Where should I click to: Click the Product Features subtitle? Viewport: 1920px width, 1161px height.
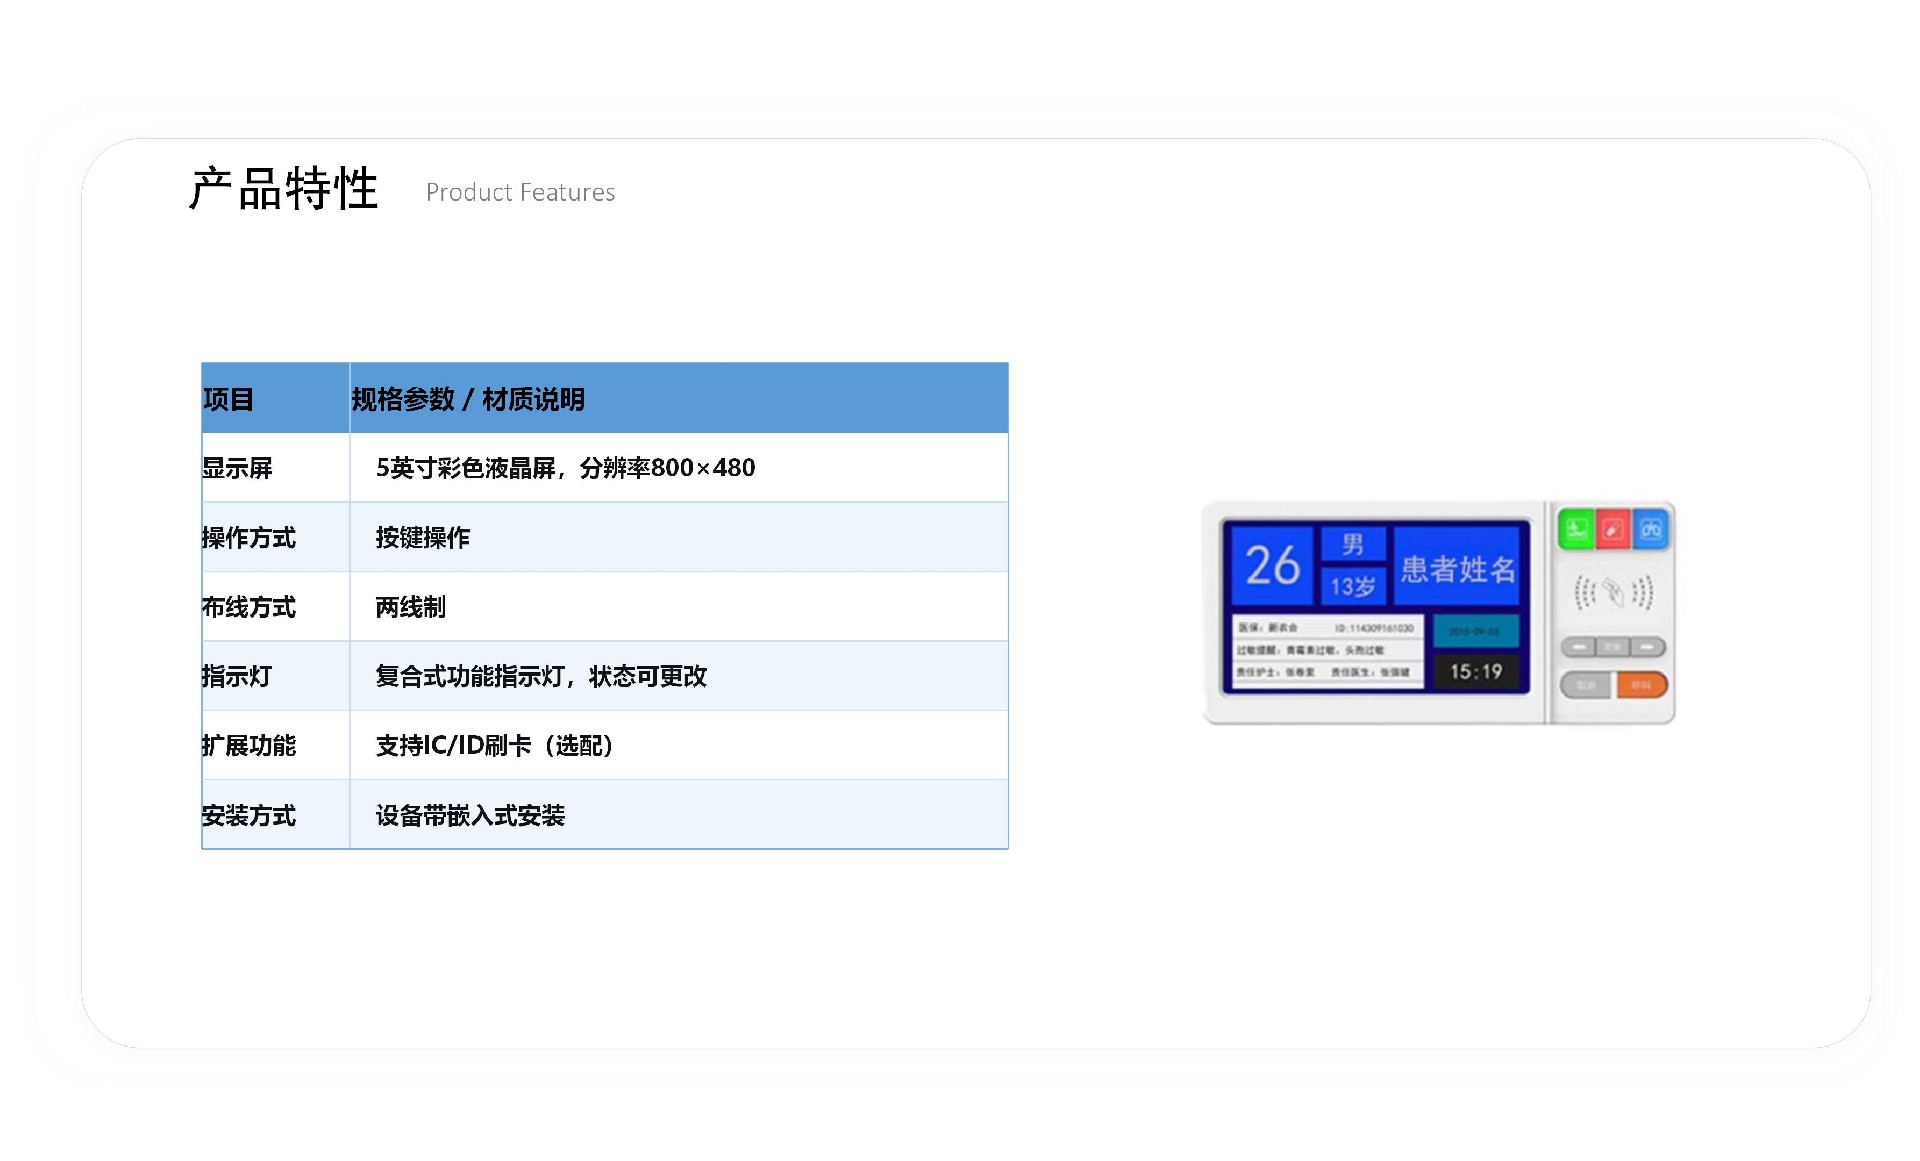520,192
